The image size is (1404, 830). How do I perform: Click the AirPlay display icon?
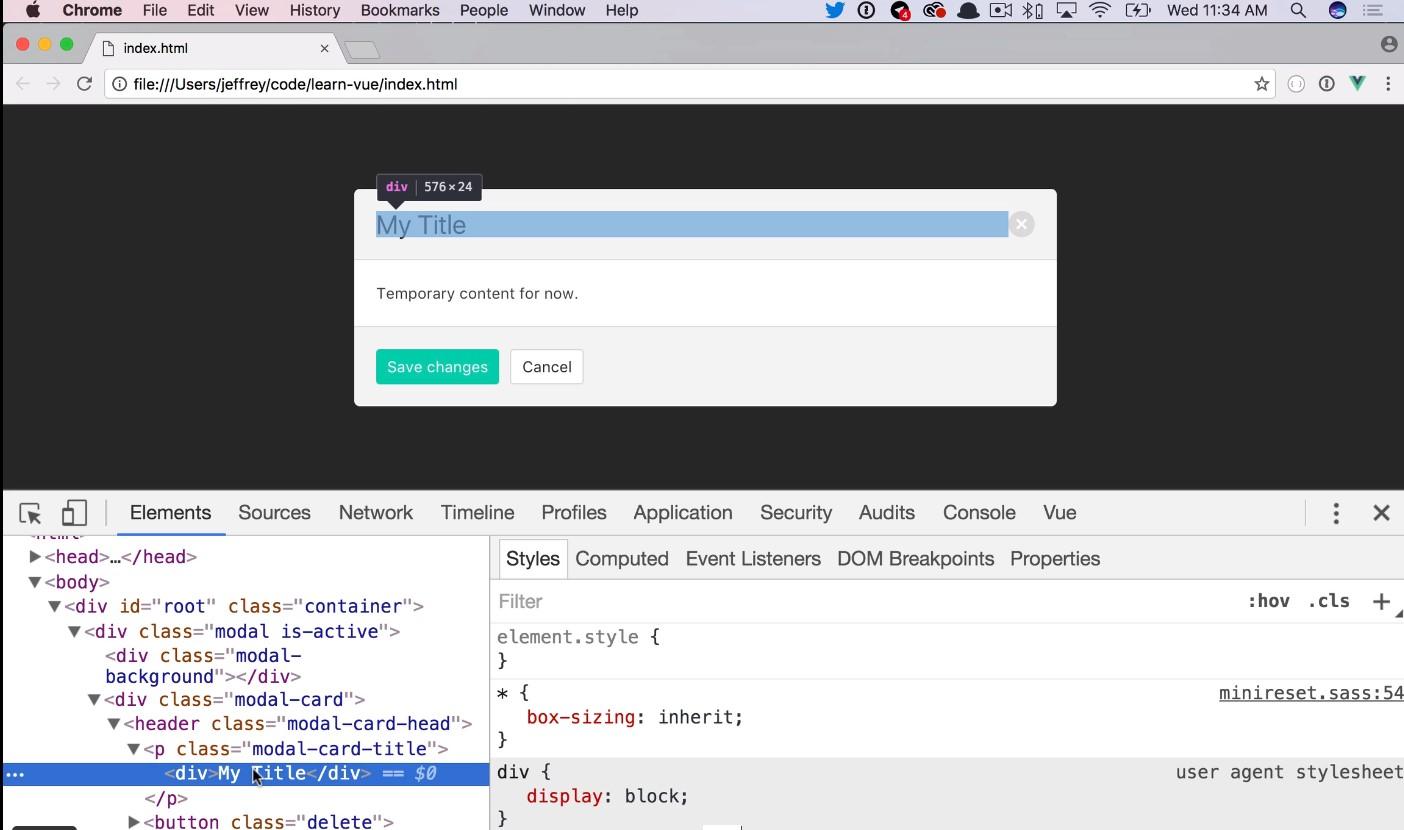[x=1067, y=10]
